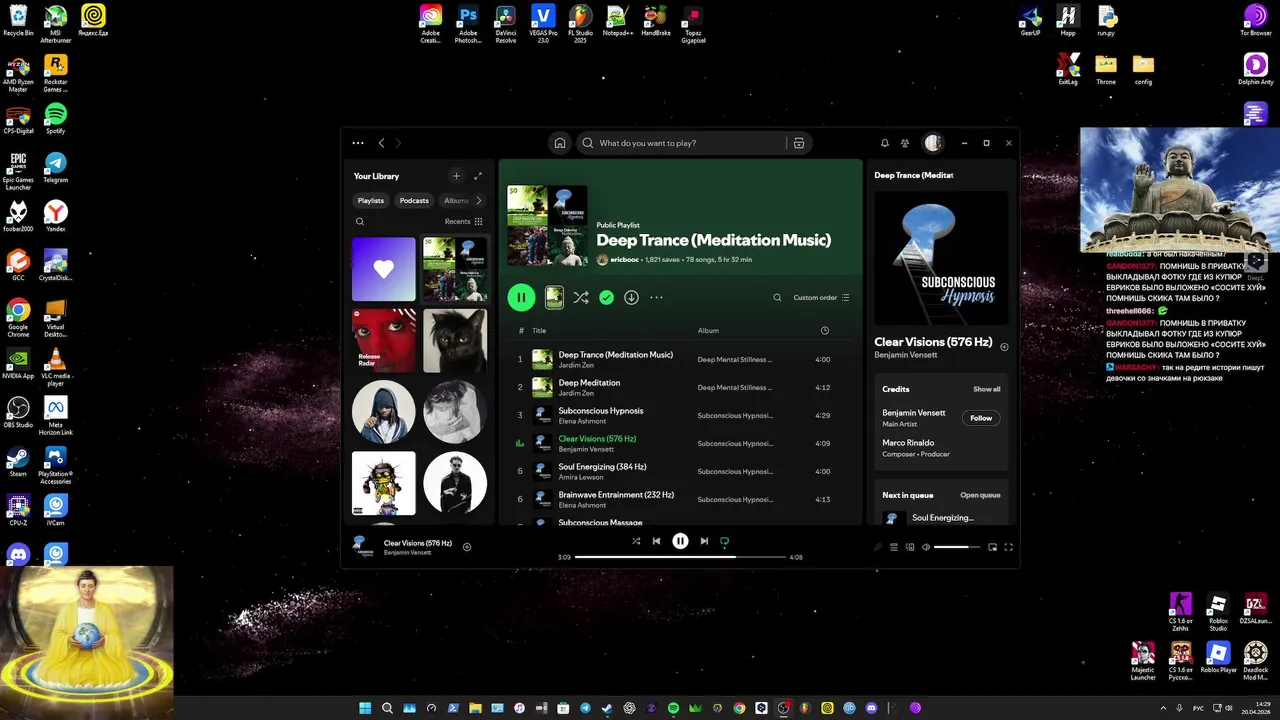Follow Benjamin Vensett
The width and height of the screenshot is (1280, 720).
(981, 418)
